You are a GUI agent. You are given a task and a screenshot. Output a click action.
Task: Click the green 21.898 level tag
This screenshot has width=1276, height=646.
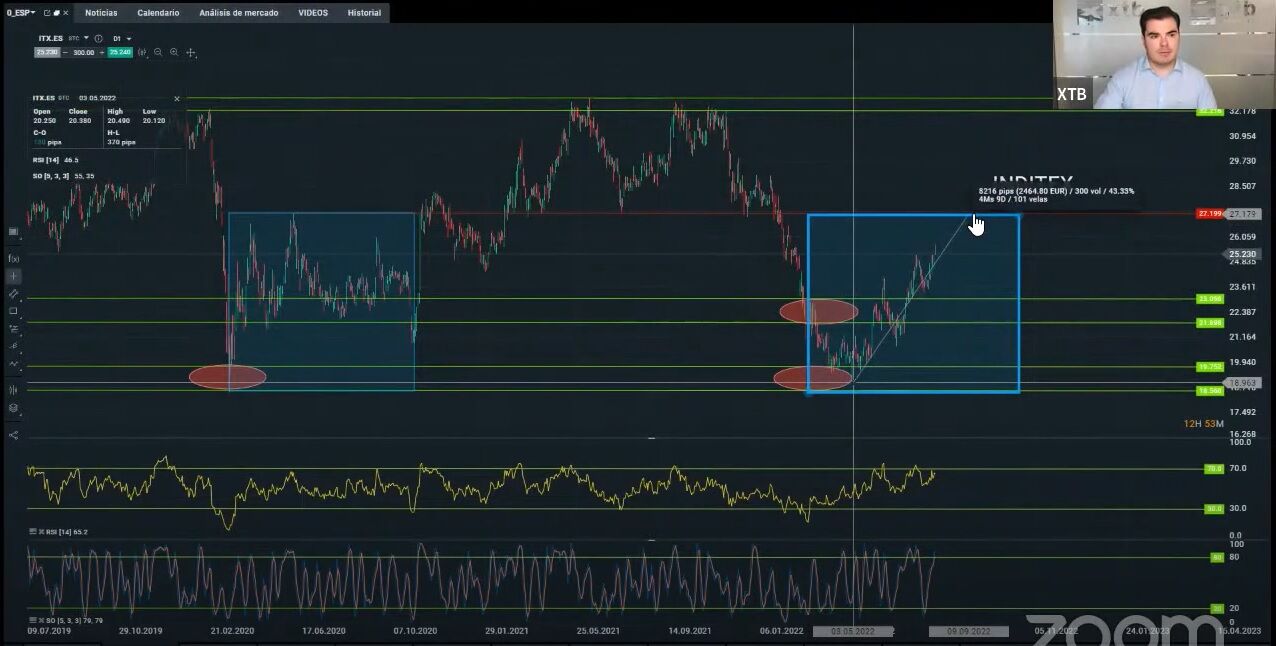point(1210,322)
